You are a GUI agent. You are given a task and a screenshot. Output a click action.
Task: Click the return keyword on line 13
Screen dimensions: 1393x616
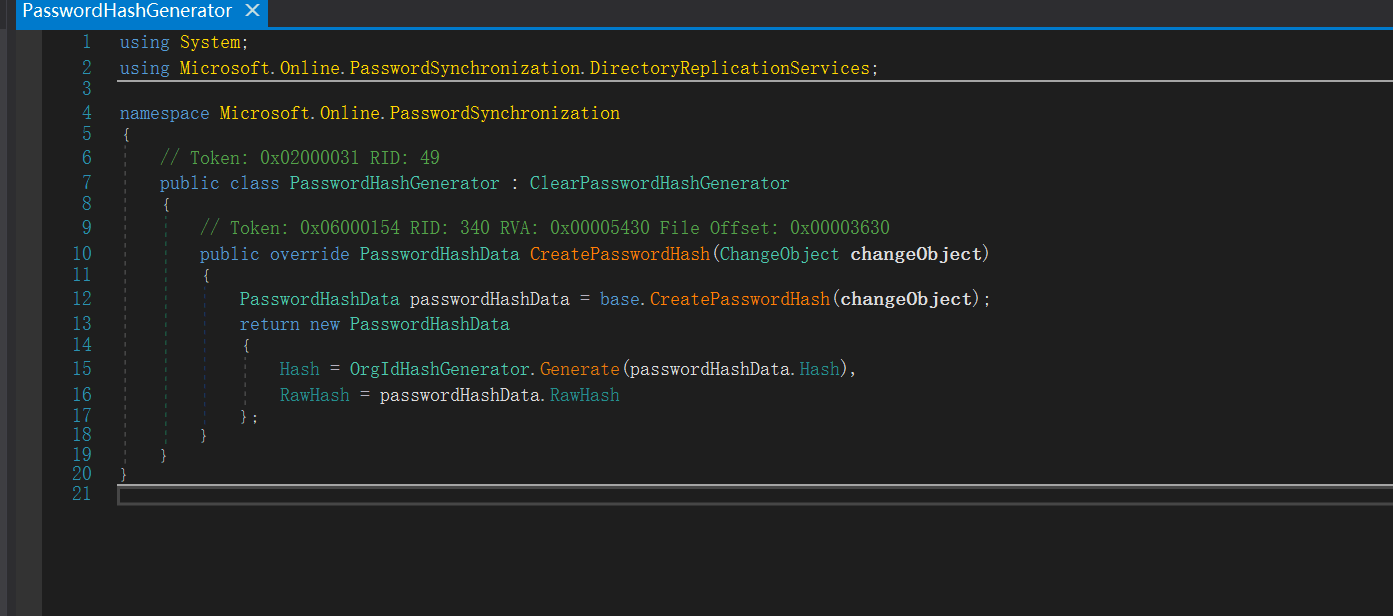point(269,325)
